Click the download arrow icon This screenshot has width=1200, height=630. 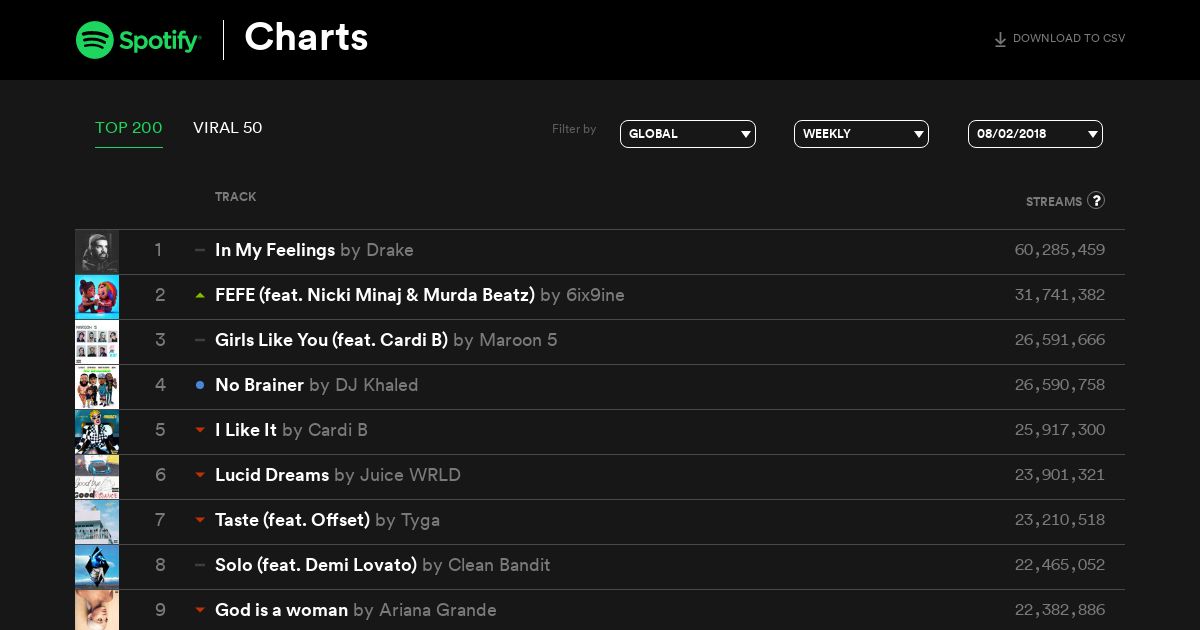click(x=1000, y=40)
